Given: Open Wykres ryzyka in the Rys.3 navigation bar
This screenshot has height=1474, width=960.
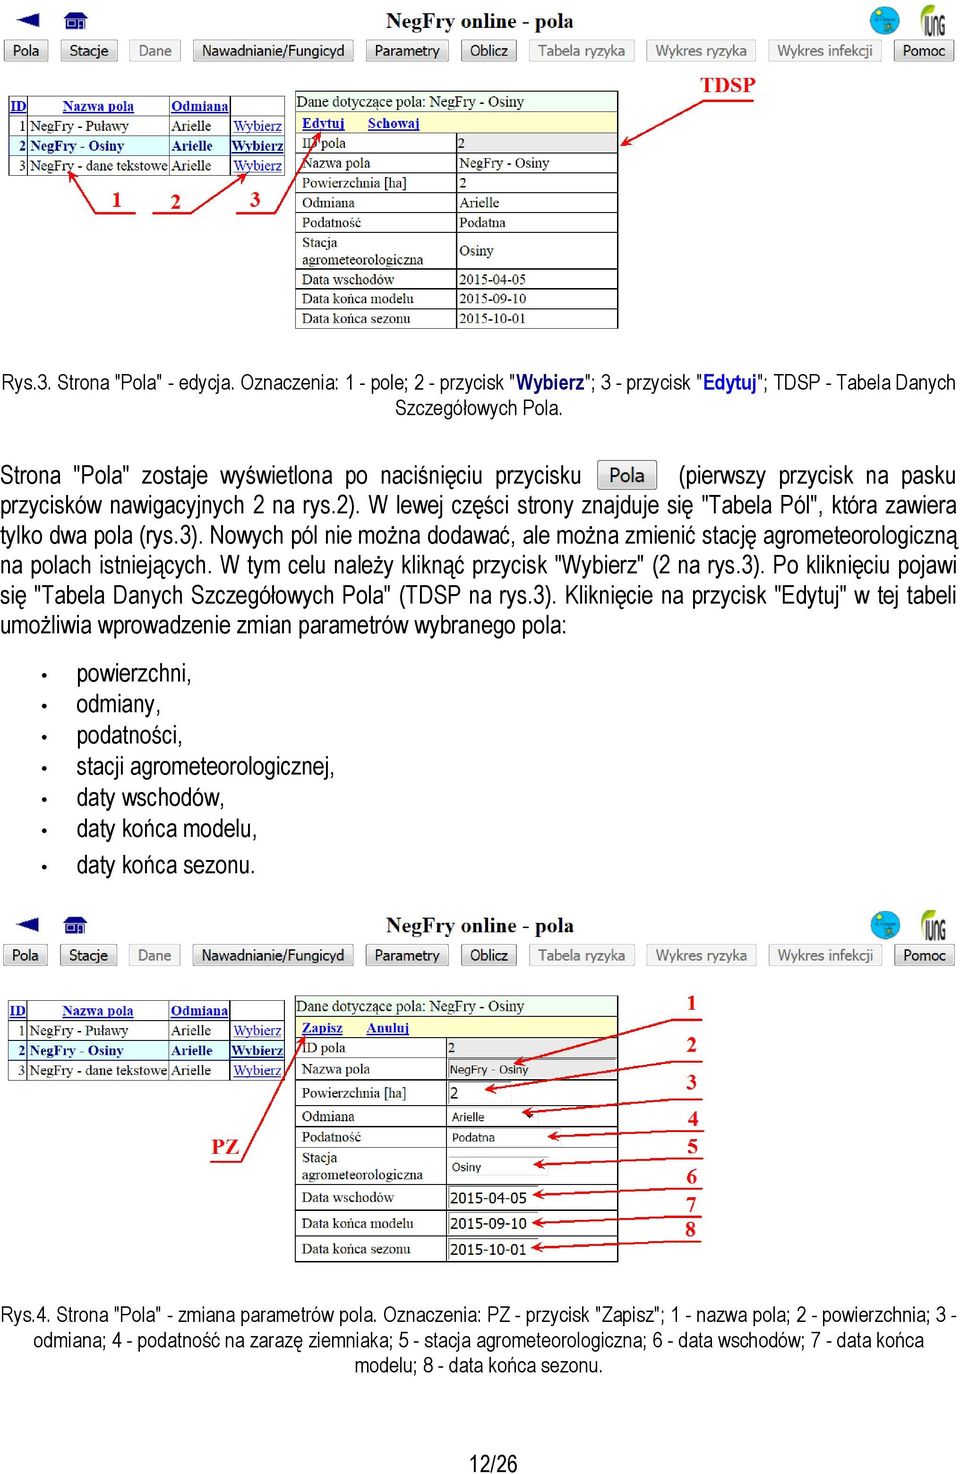Looking at the screenshot, I should pos(701,50).
